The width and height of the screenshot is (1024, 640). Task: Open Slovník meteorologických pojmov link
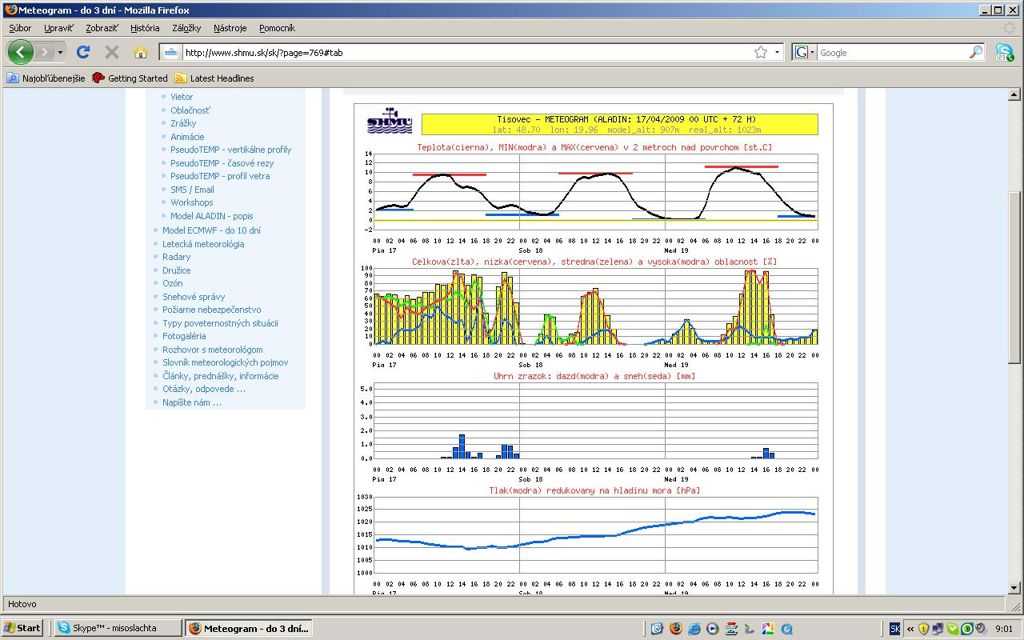[225, 362]
